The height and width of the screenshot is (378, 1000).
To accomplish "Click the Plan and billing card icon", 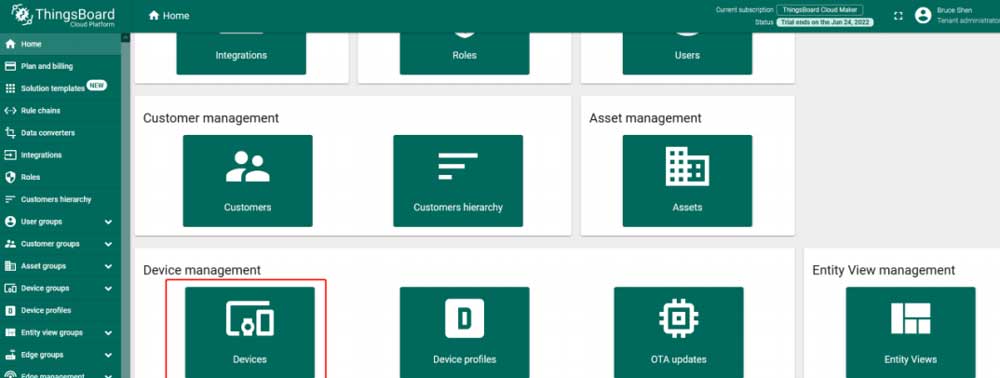I will click(x=10, y=66).
